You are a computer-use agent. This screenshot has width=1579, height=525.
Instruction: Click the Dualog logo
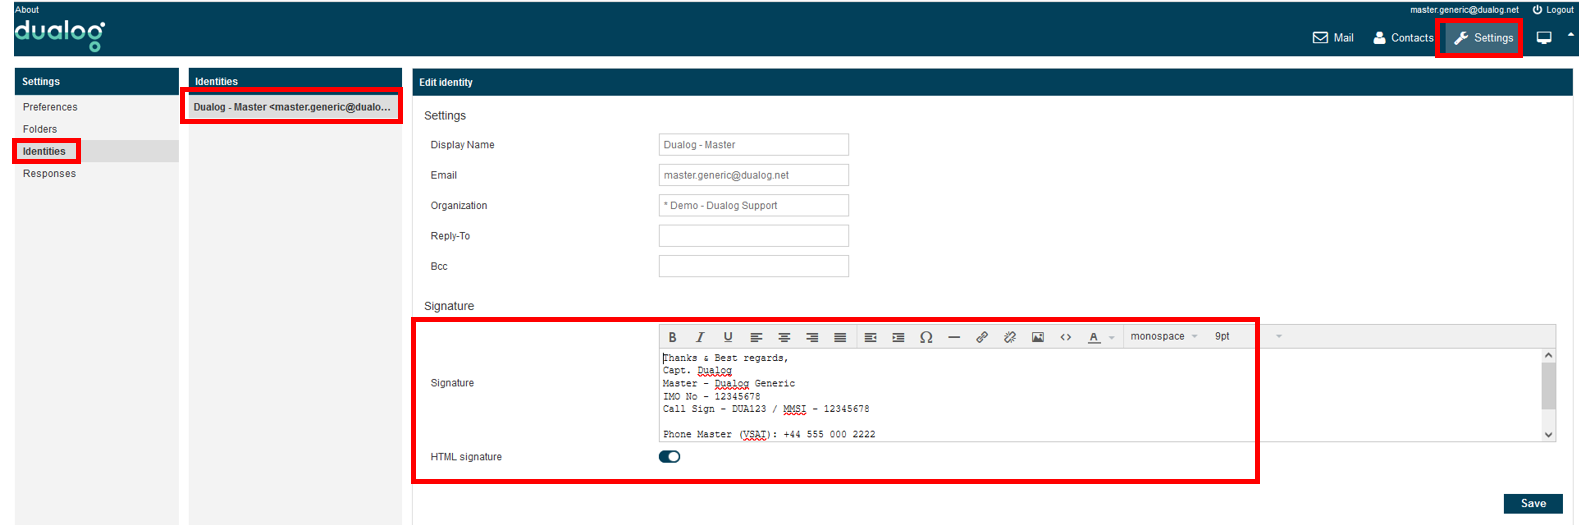[x=59, y=35]
